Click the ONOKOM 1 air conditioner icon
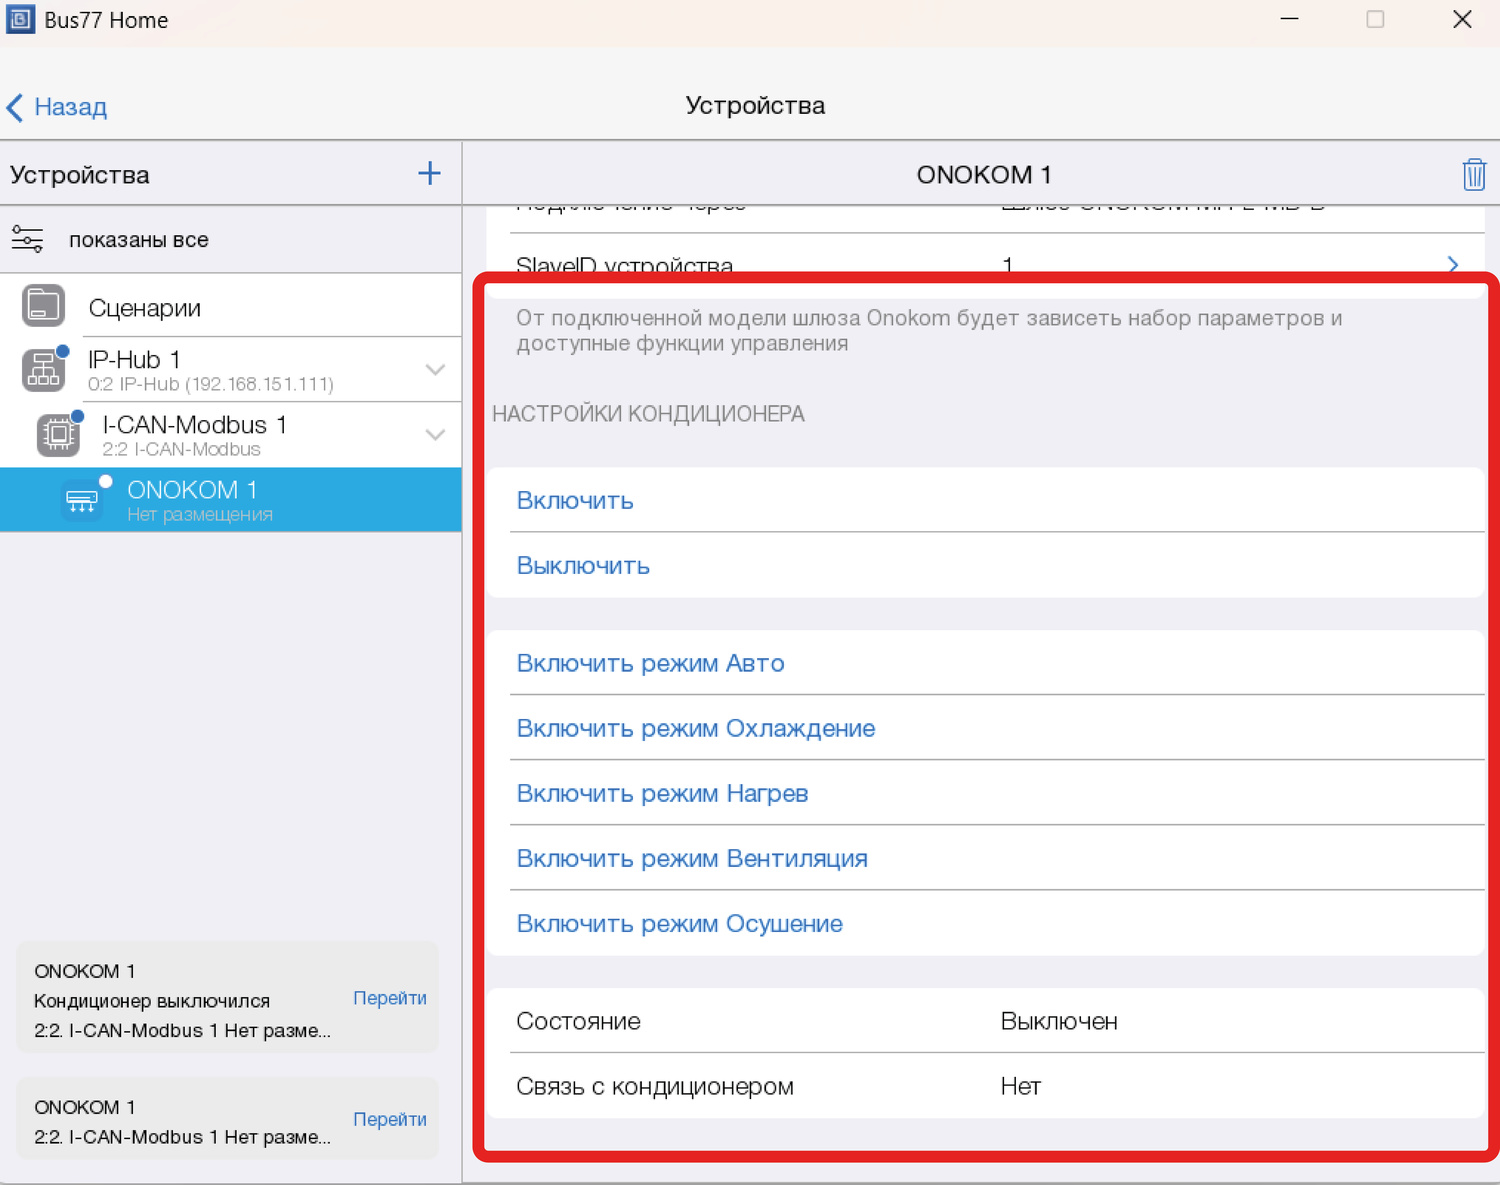The image size is (1500, 1185). [82, 500]
